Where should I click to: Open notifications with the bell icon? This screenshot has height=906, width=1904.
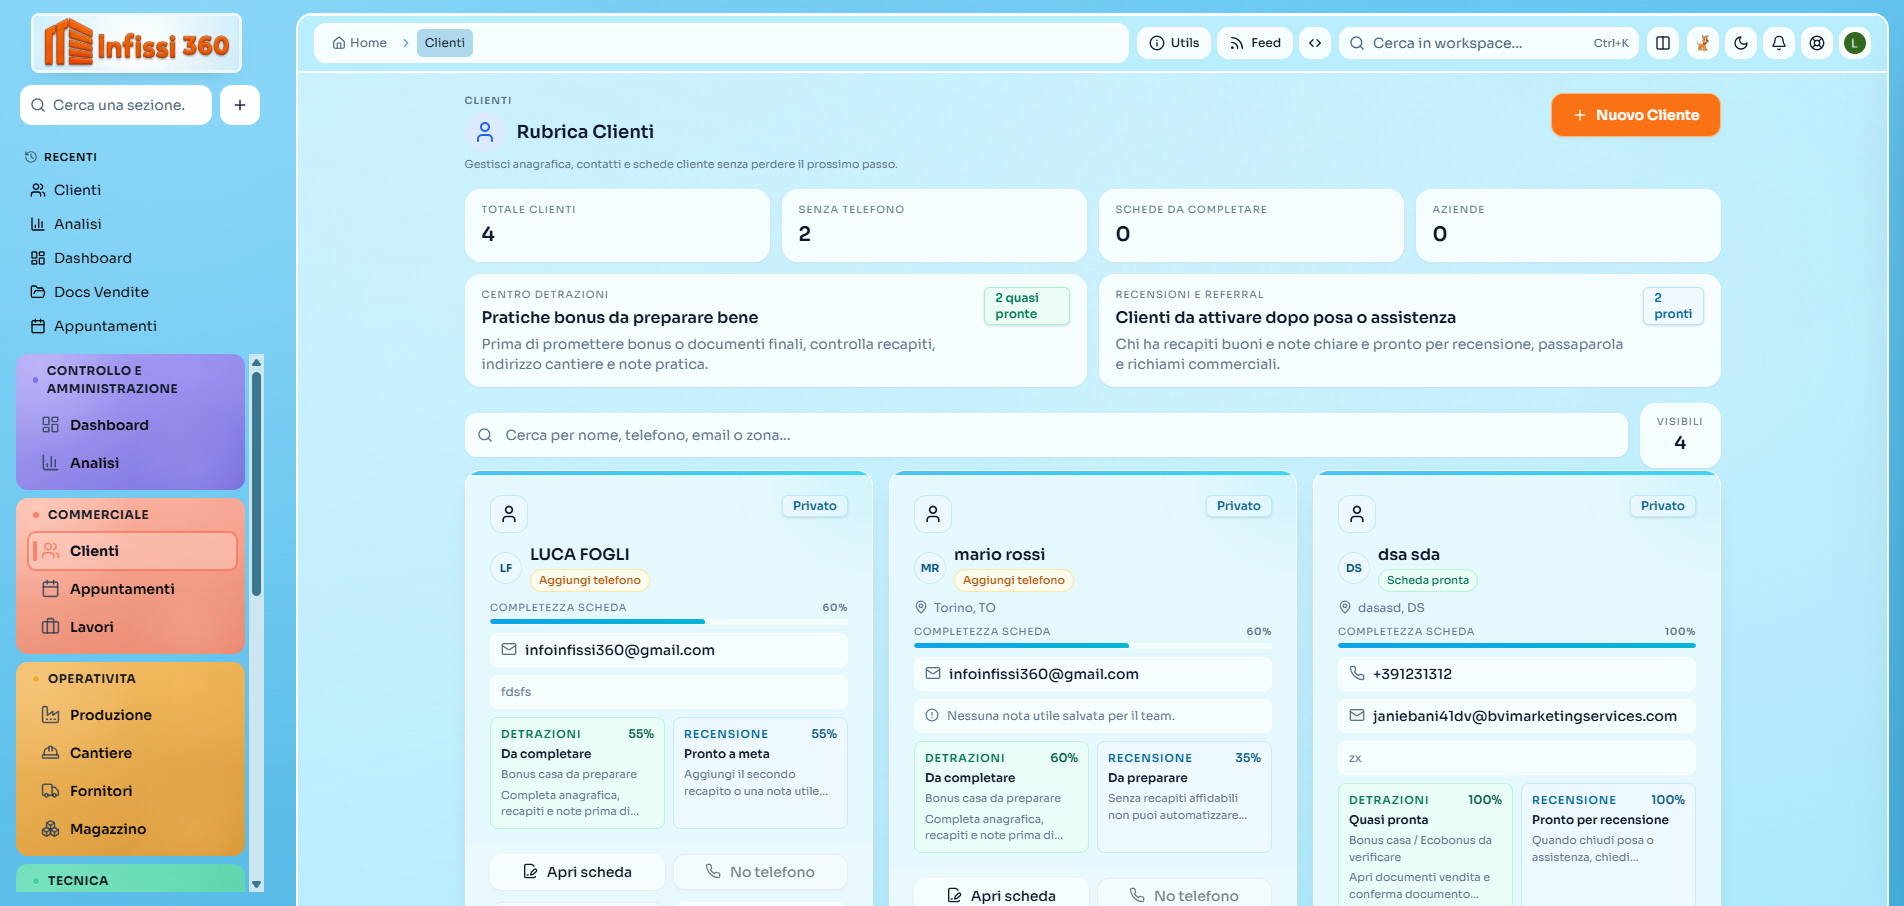[x=1779, y=43]
